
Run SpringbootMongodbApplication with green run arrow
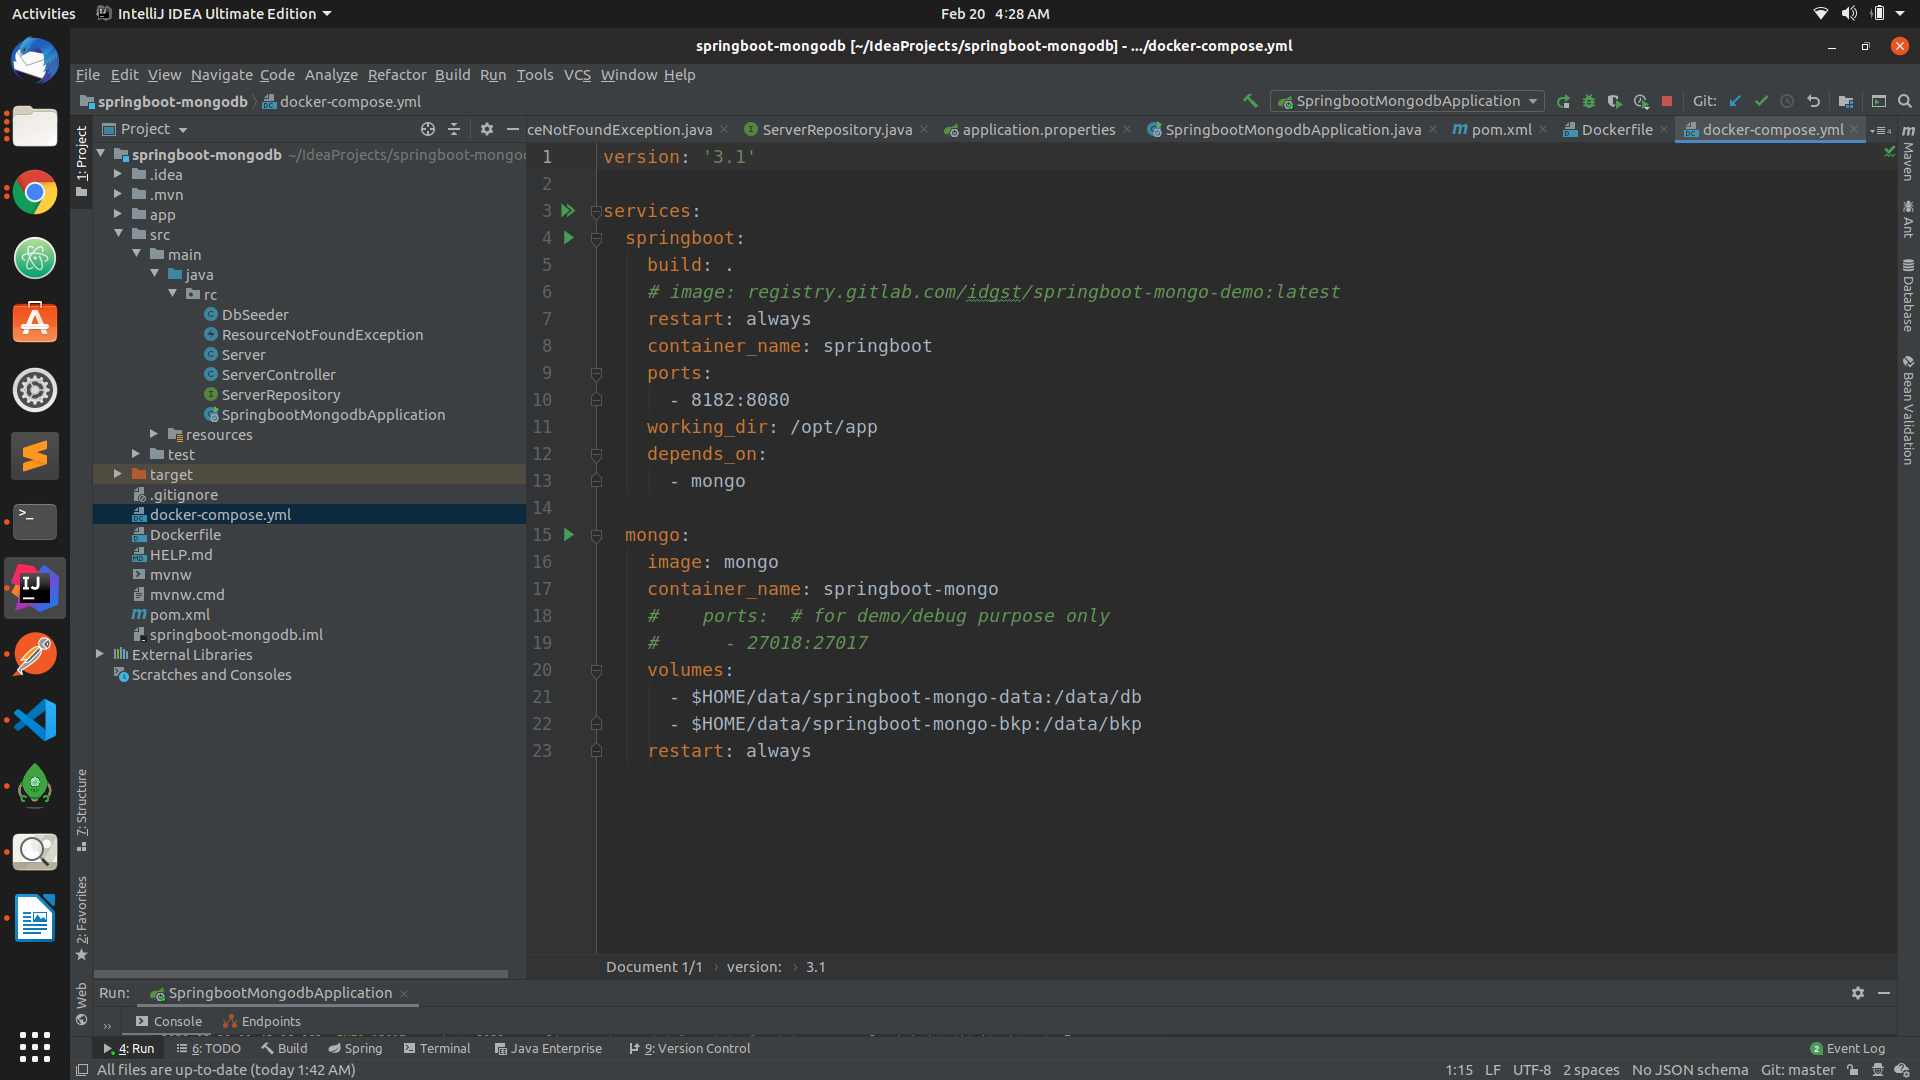click(1563, 101)
